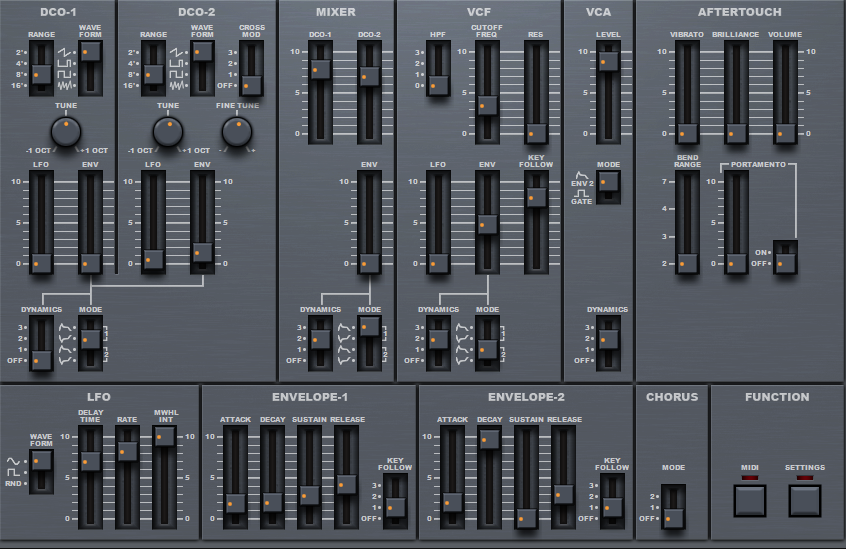The image size is (846, 549).
Task: Click the DCO-1 ENV modulation slider handle
Action: click(x=91, y=264)
